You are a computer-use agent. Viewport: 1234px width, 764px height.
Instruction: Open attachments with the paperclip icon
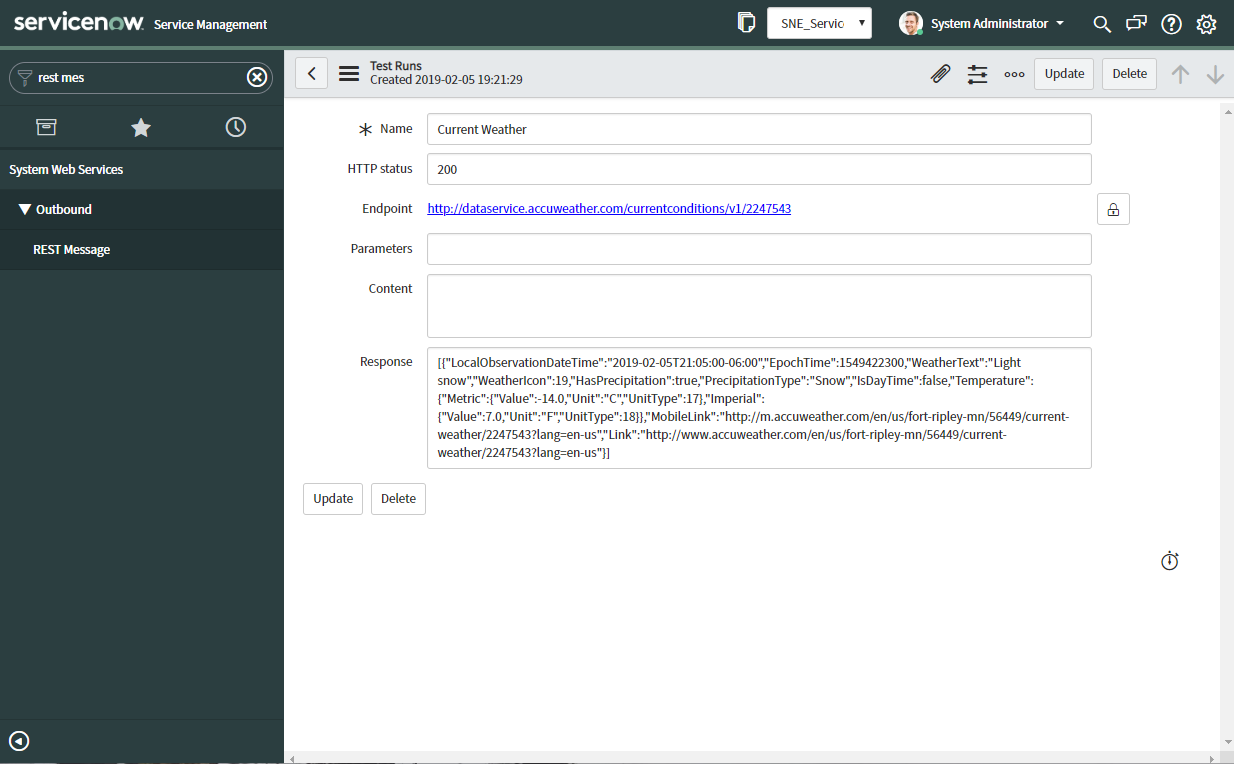940,73
